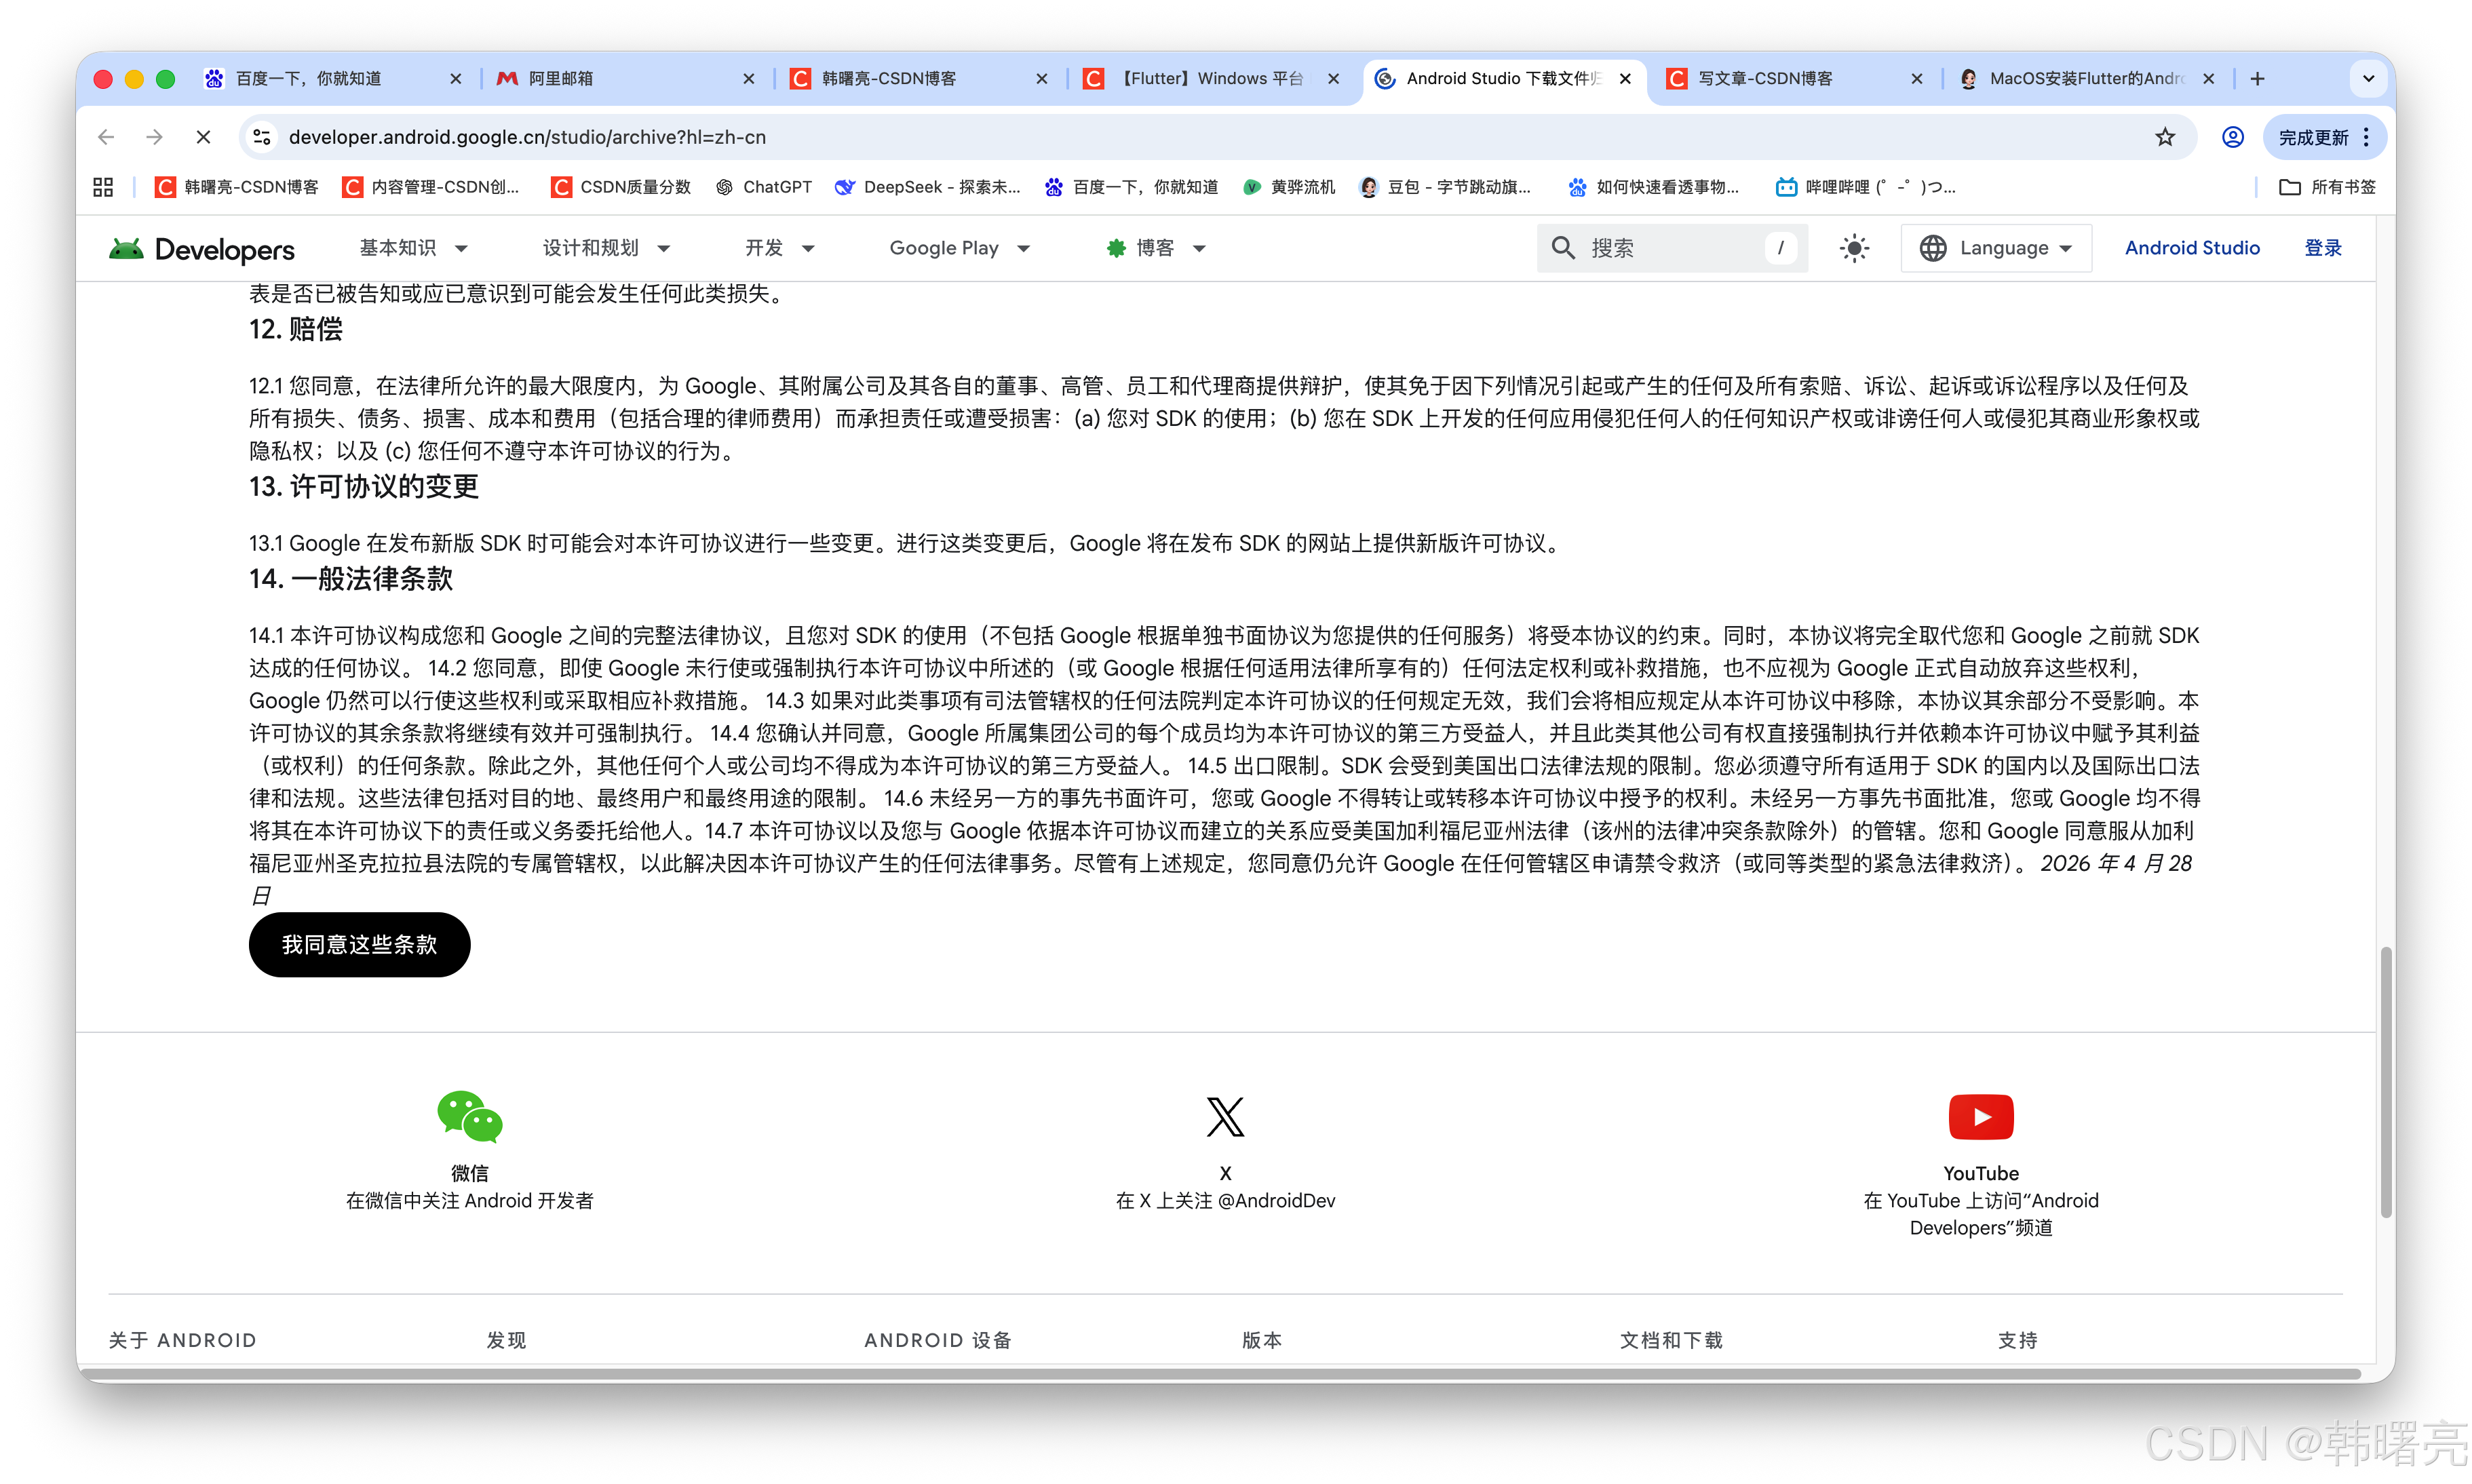Click the address bar URL
This screenshot has width=2472, height=1484.
[527, 137]
